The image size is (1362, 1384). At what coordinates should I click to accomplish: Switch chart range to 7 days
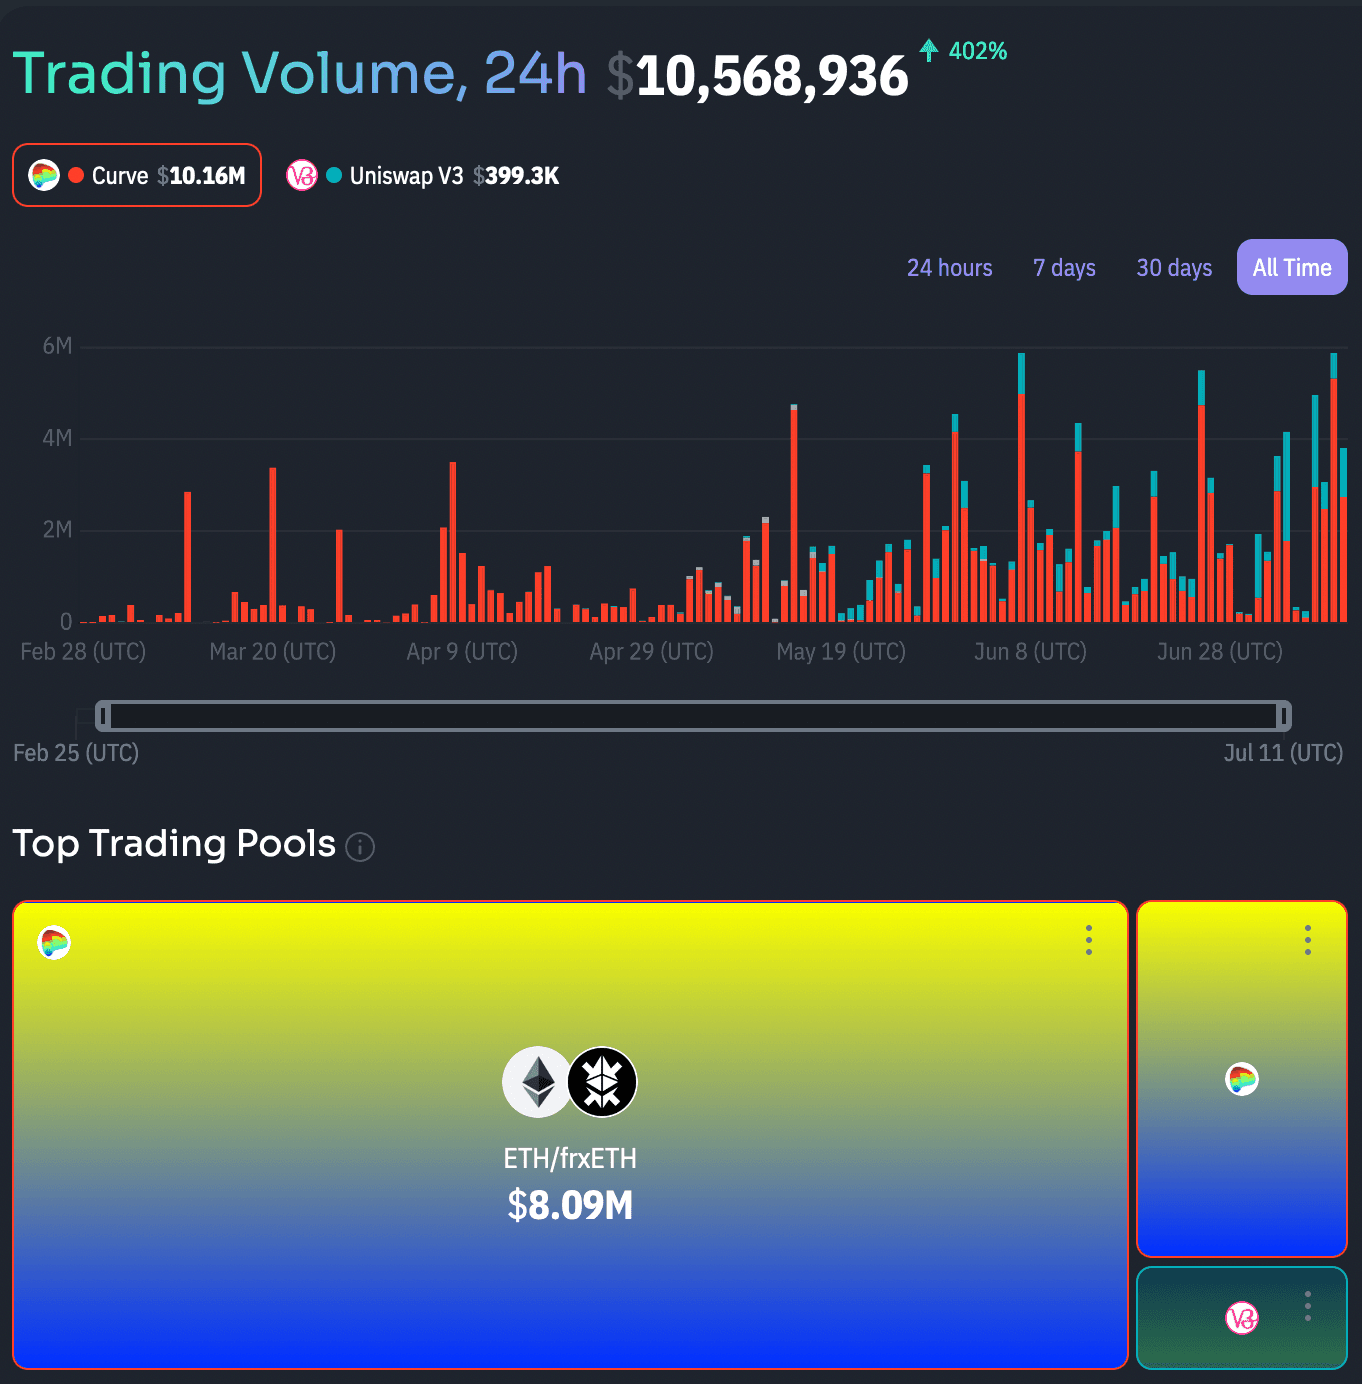tap(1064, 268)
